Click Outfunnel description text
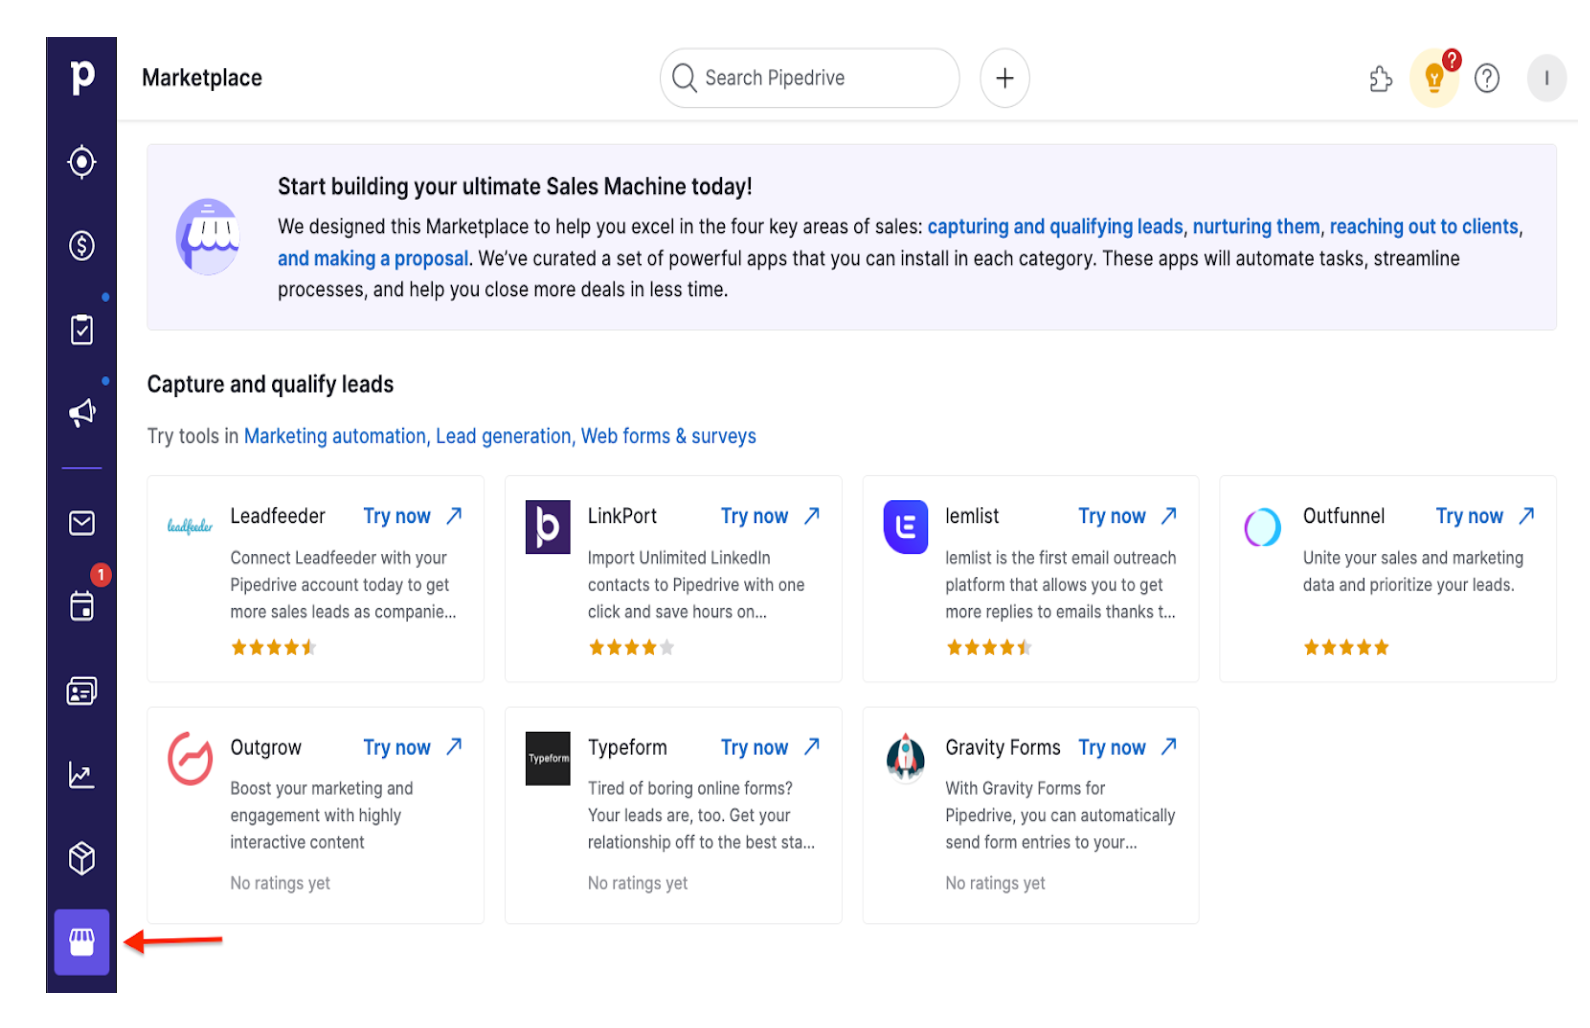The image size is (1590, 1028). coord(1413,571)
